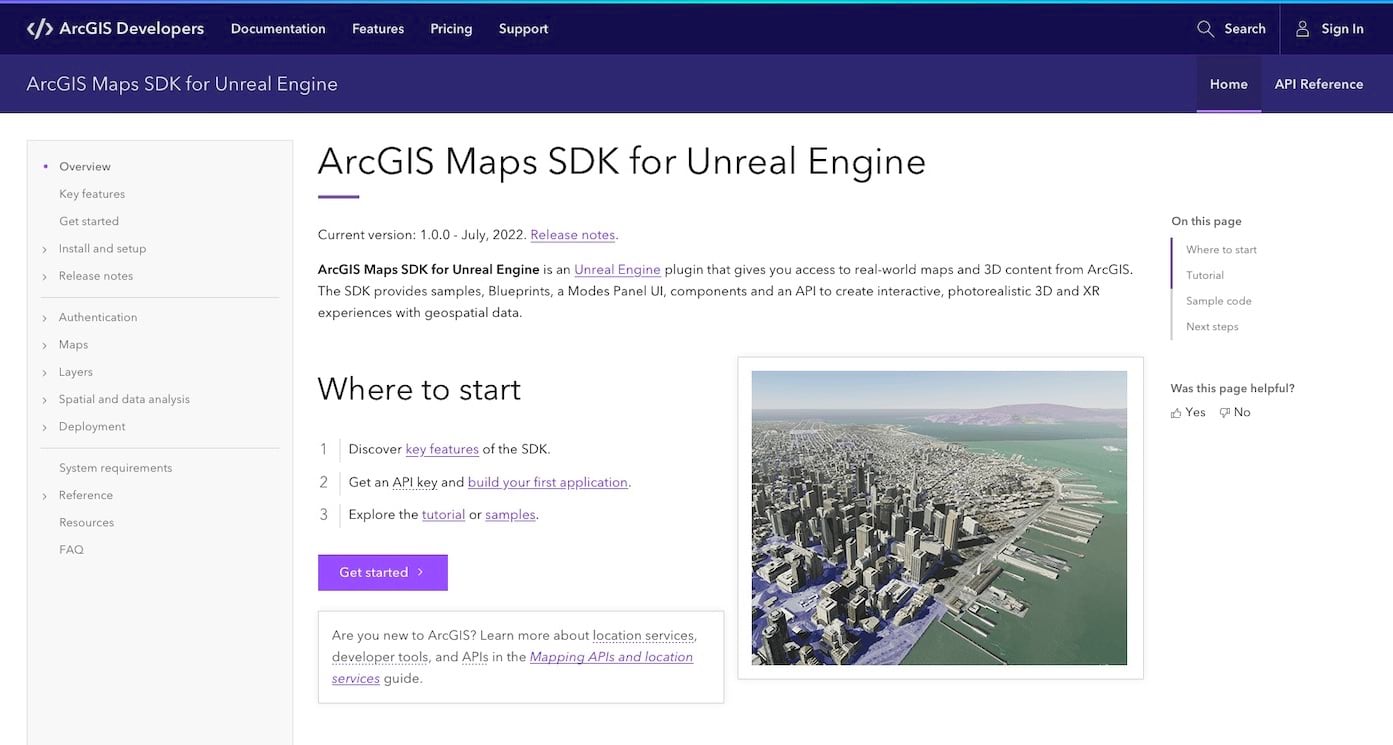Open the samples link
The image size is (1393, 745).
pyautogui.click(x=510, y=515)
